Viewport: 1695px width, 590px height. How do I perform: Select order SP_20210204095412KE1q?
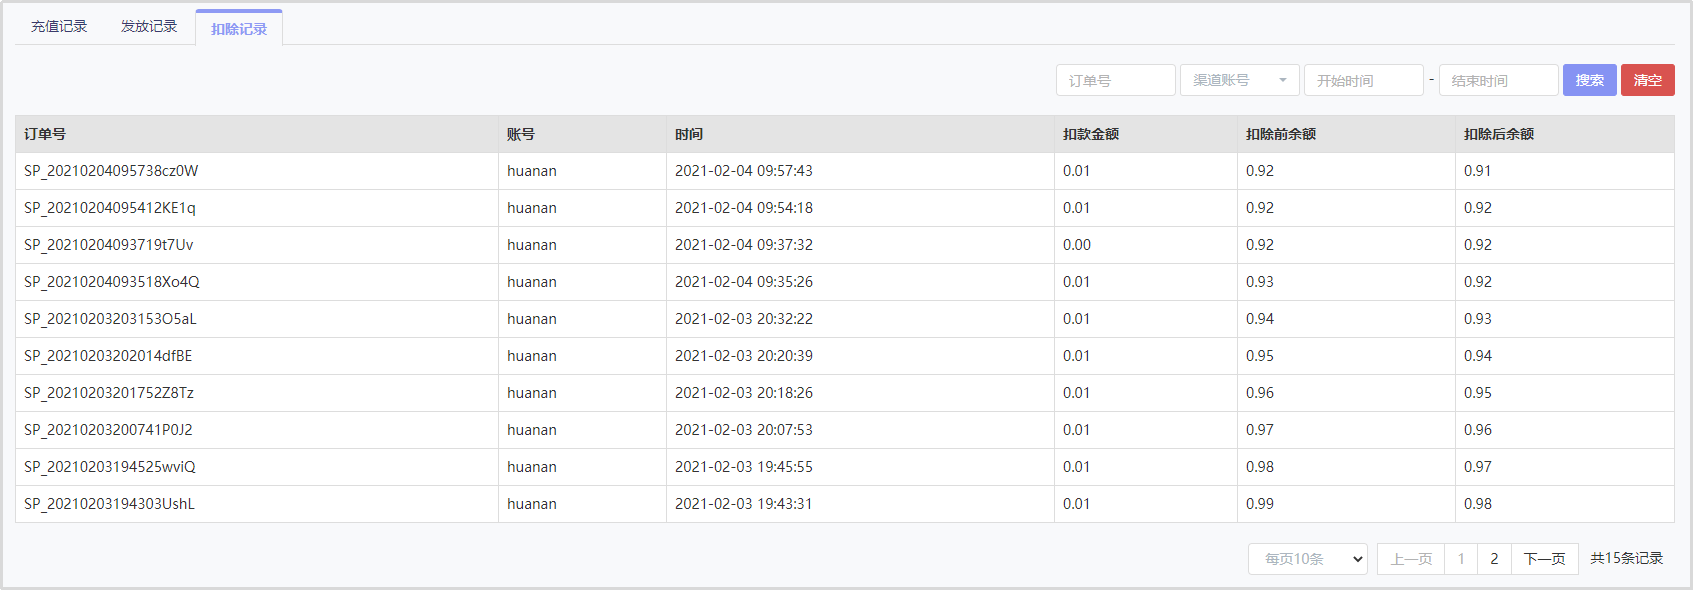coord(110,208)
